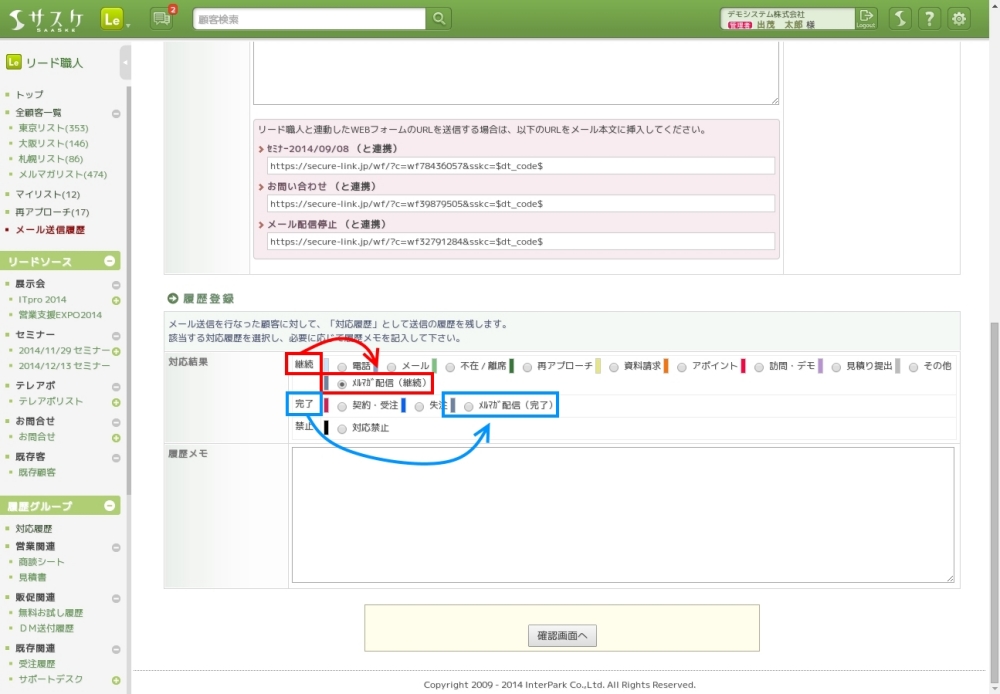Click the 確認画面へ button
The image size is (1000, 694).
pos(562,635)
